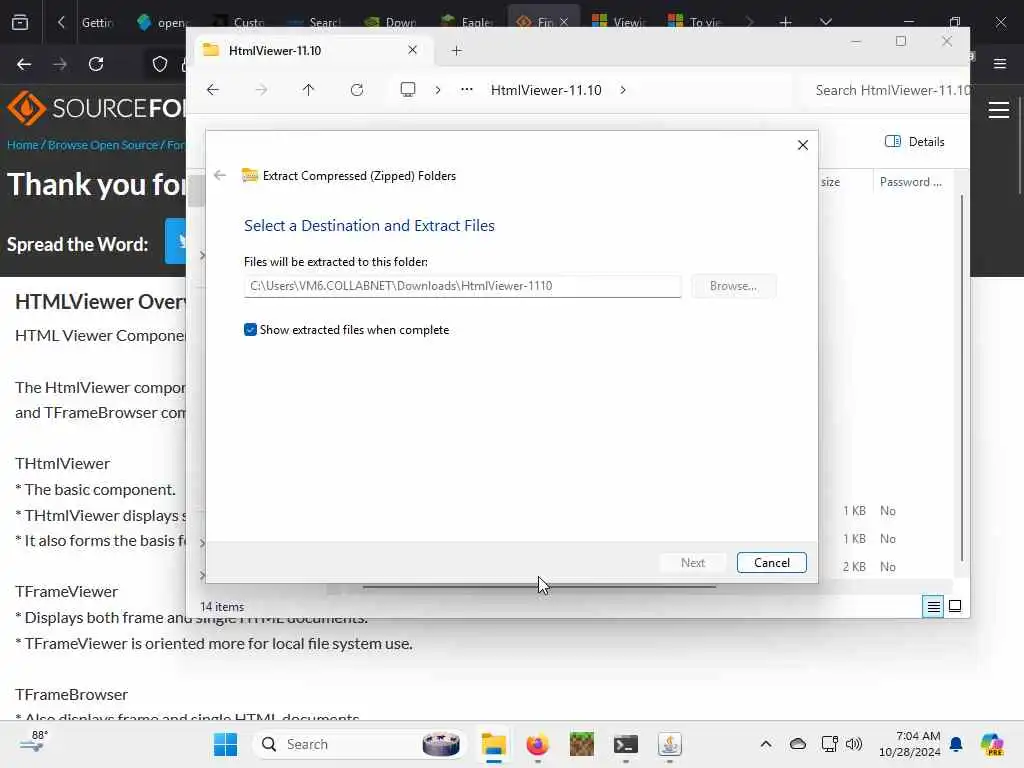Open the weather widget showing 88°
Image resolution: width=1024 pixels, height=768 pixels.
[34, 743]
